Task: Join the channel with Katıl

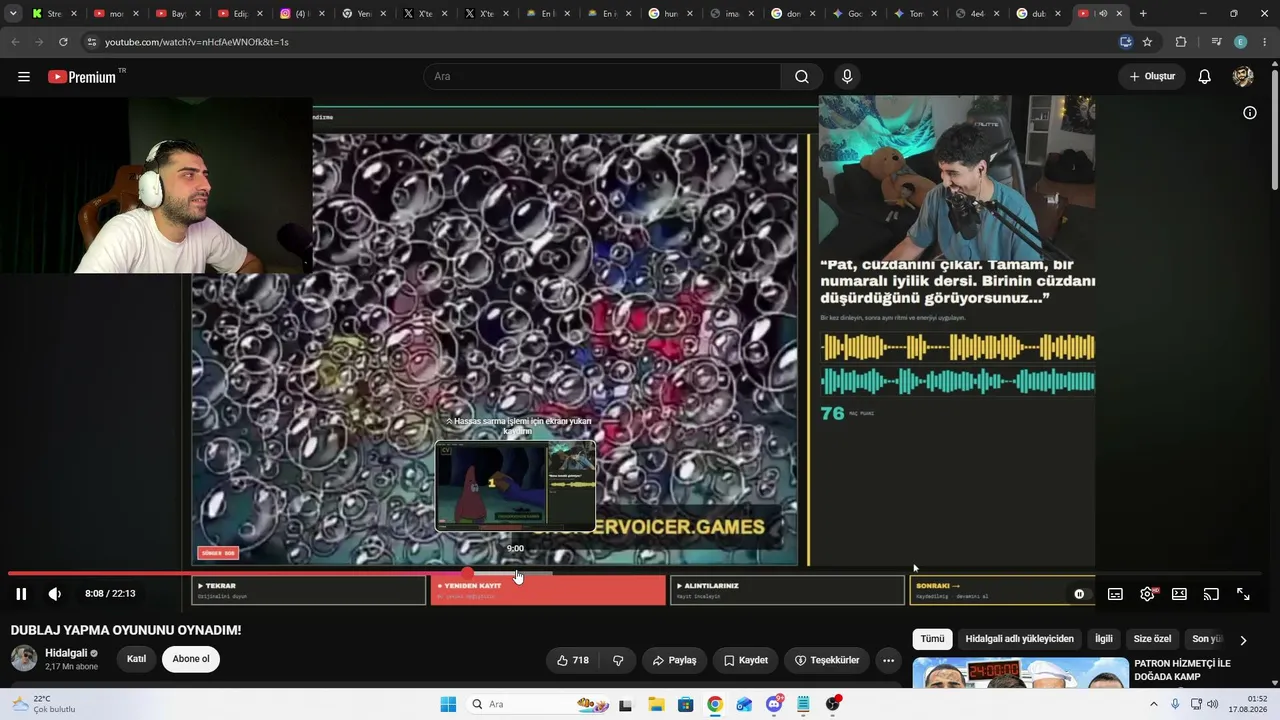Action: coord(136,659)
